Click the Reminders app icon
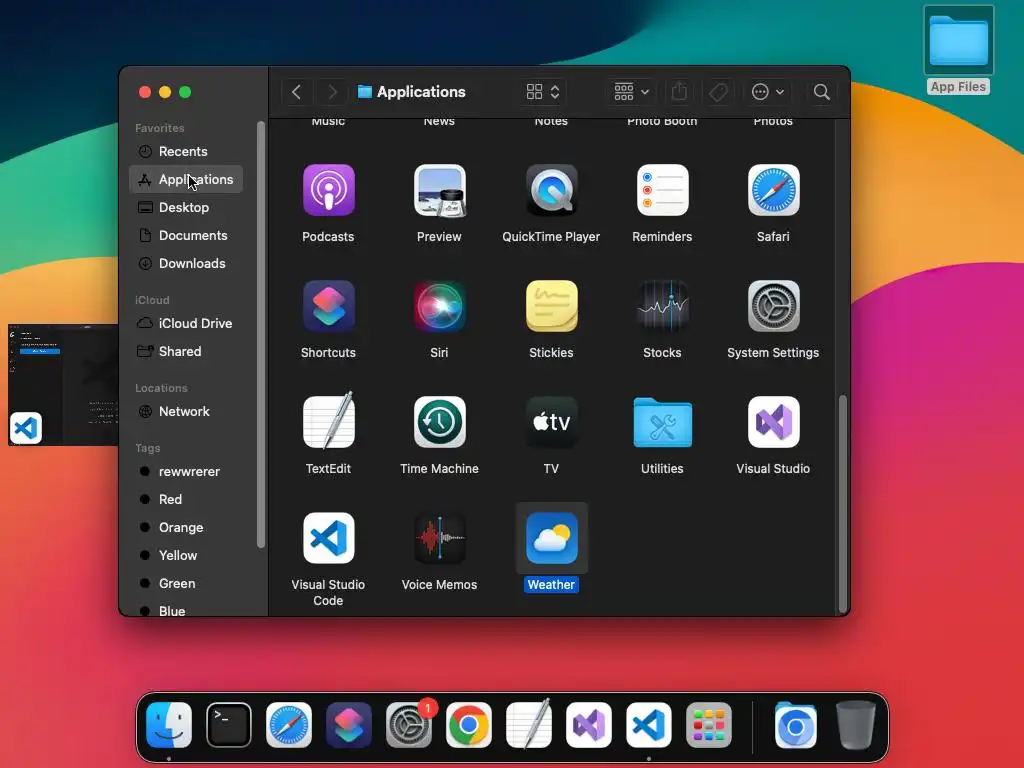Image resolution: width=1024 pixels, height=768 pixels. click(x=662, y=190)
